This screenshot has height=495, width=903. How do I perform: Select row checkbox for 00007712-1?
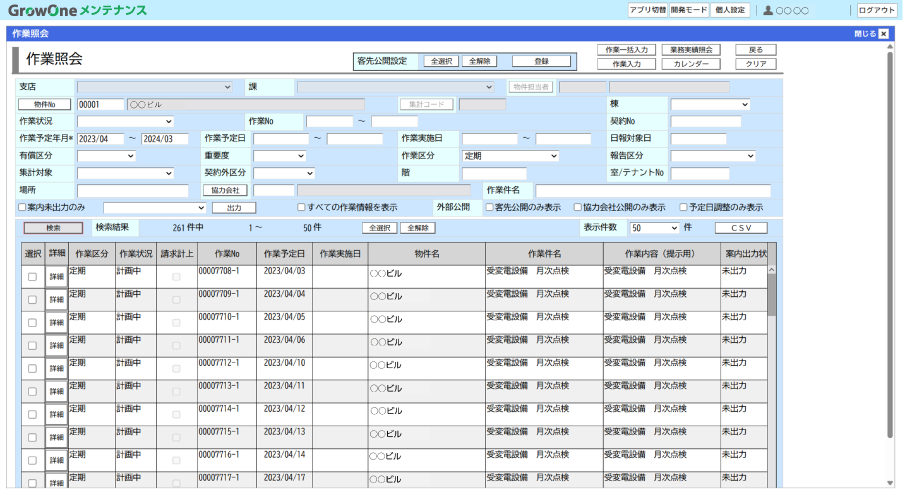tap(32, 368)
